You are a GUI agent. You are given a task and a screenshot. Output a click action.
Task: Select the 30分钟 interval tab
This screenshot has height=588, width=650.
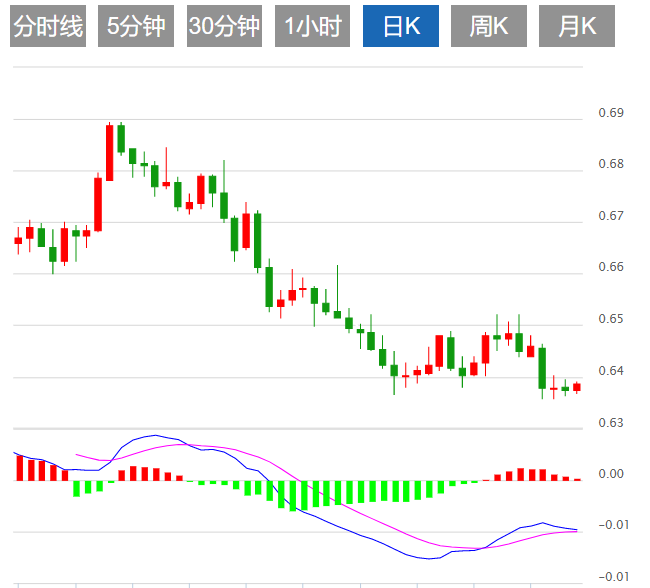[x=224, y=26]
